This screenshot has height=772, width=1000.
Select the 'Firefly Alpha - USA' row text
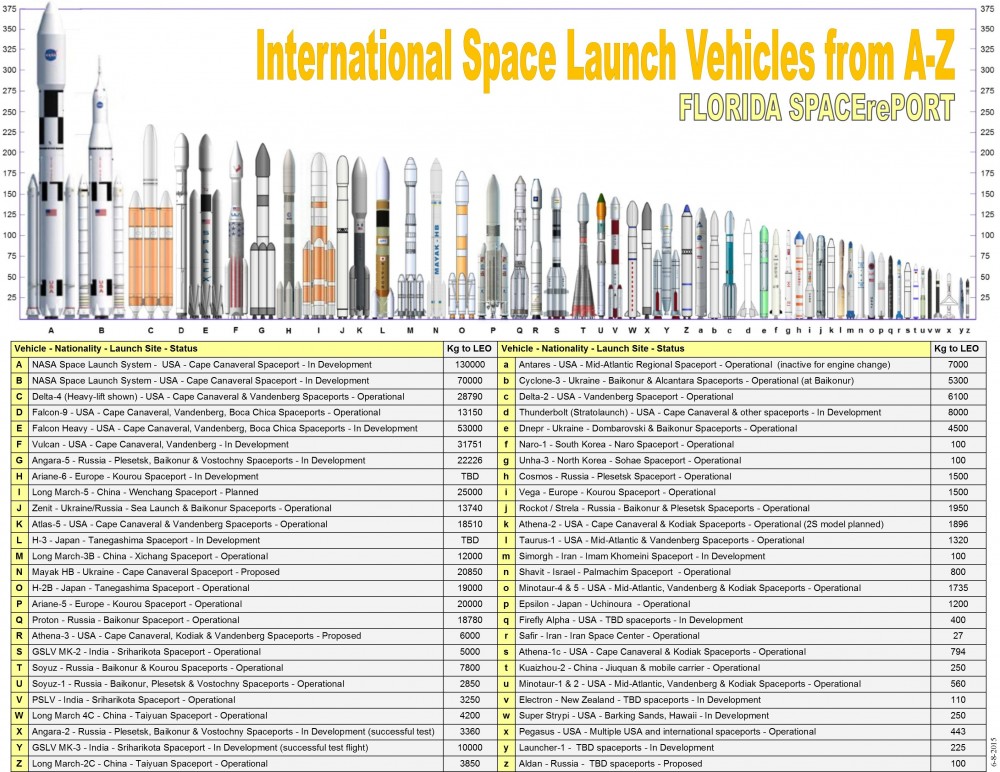(x=631, y=620)
